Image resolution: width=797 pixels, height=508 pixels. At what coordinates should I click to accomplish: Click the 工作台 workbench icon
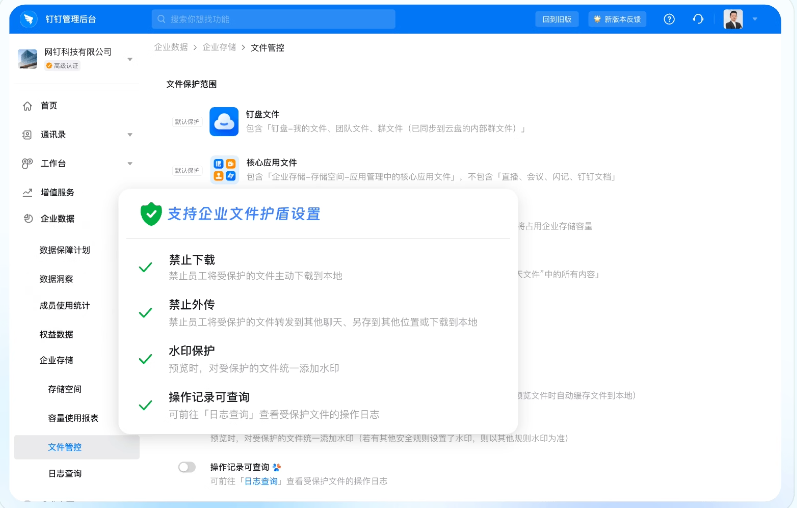coord(27,164)
